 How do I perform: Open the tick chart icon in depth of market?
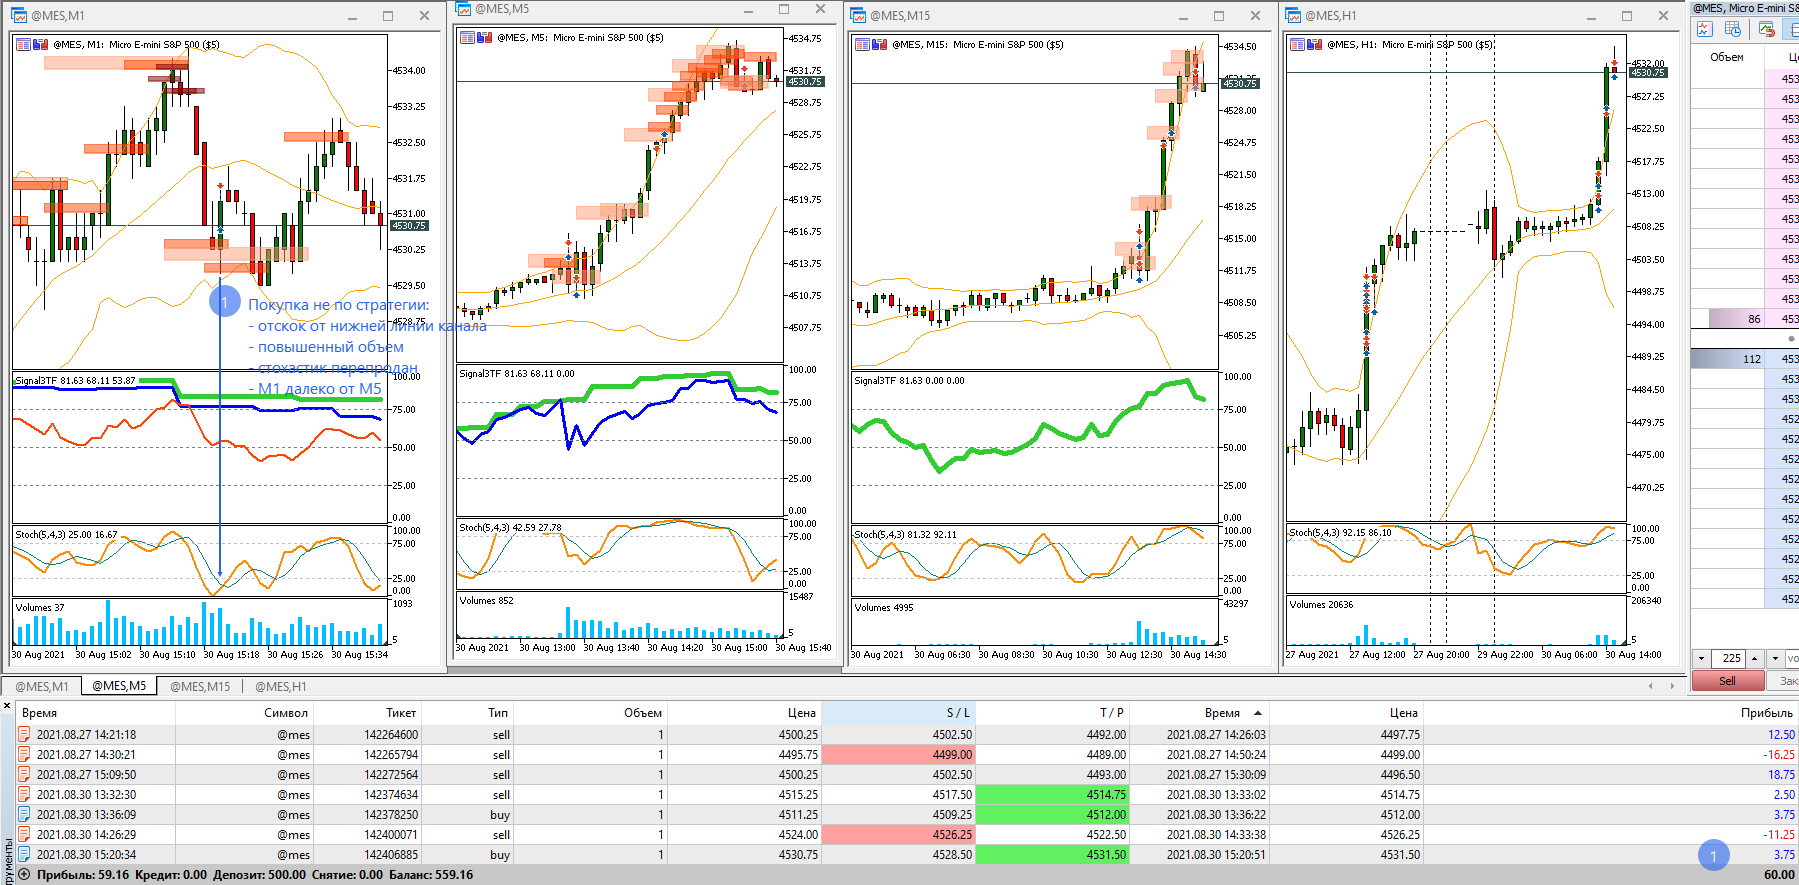click(x=1704, y=29)
